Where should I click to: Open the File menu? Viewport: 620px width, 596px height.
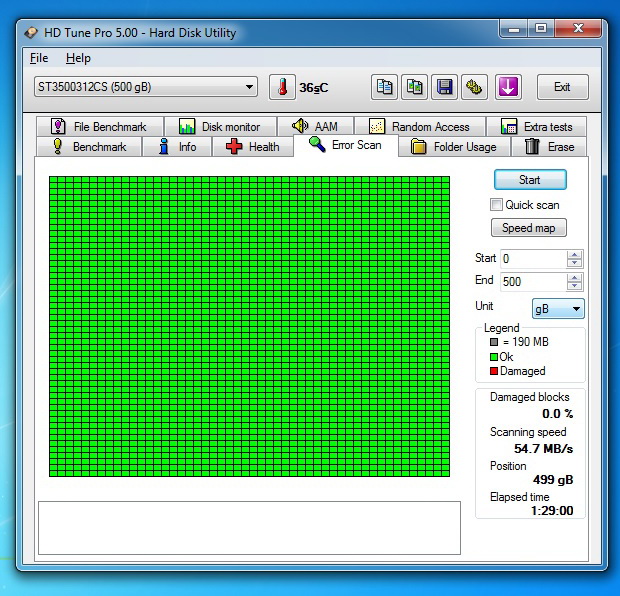tap(39, 58)
